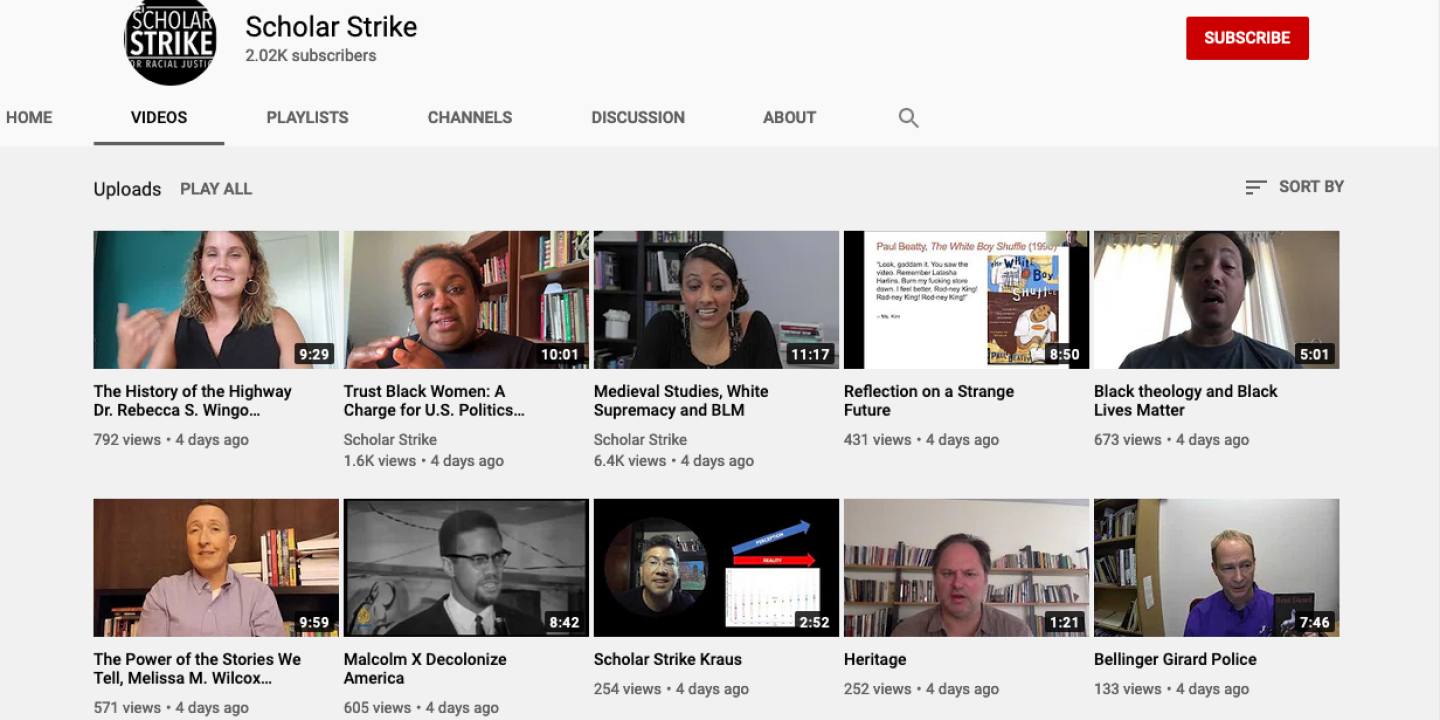Select the Videos tab
Image resolution: width=1440 pixels, height=720 pixels.
[159, 117]
